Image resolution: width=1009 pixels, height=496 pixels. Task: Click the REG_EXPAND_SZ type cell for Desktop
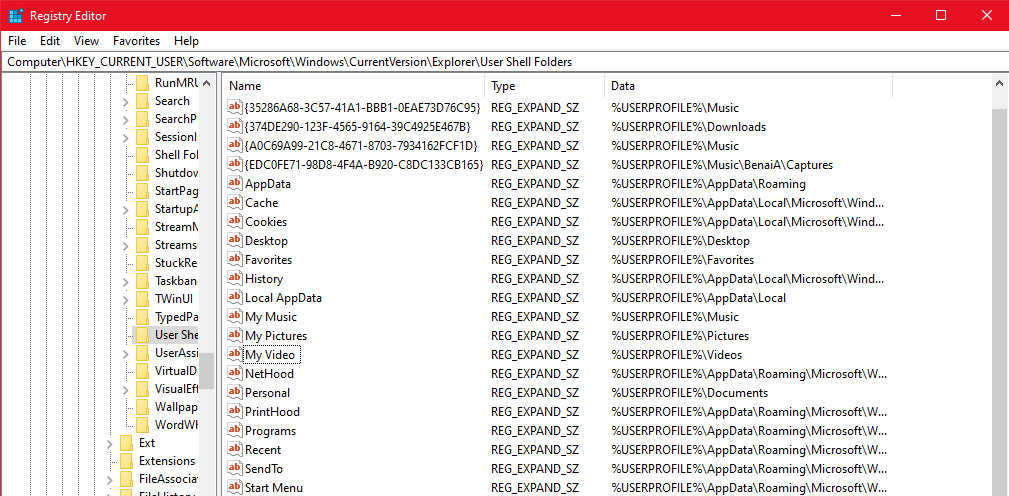[x=535, y=241]
